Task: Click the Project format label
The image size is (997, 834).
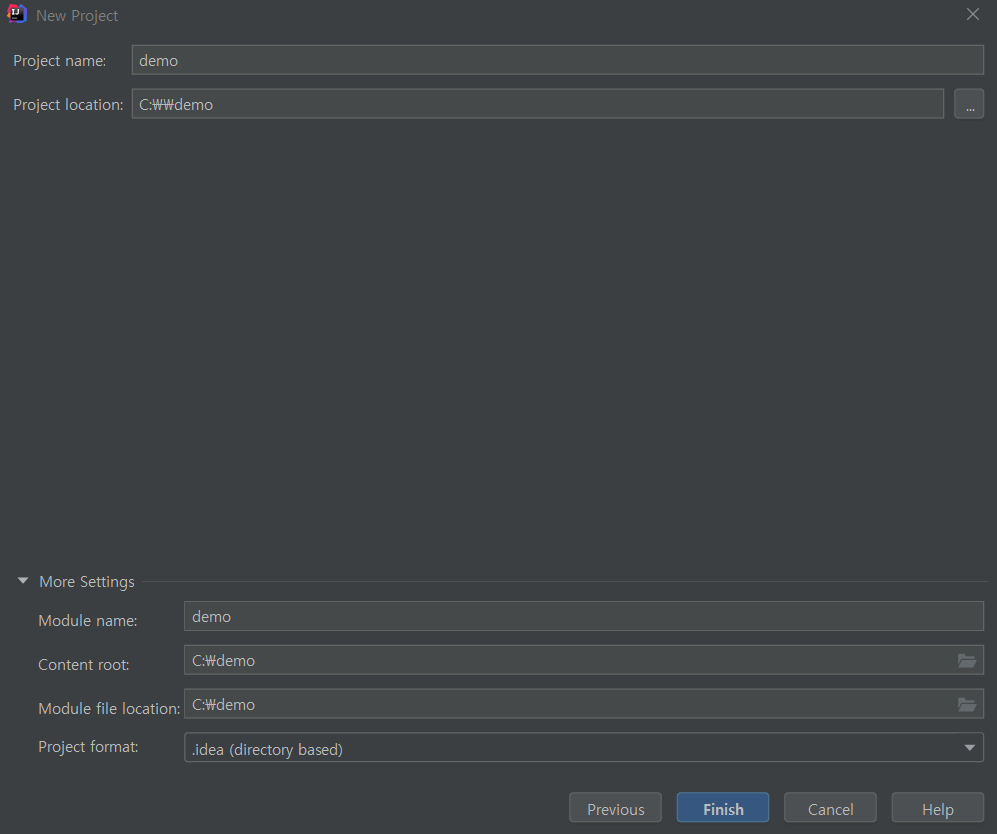Action: click(88, 747)
